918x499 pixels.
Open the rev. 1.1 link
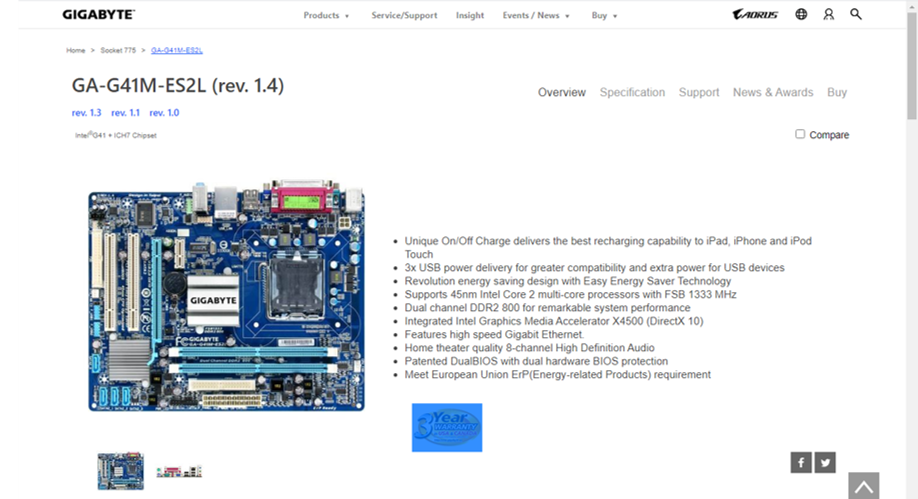[125, 112]
